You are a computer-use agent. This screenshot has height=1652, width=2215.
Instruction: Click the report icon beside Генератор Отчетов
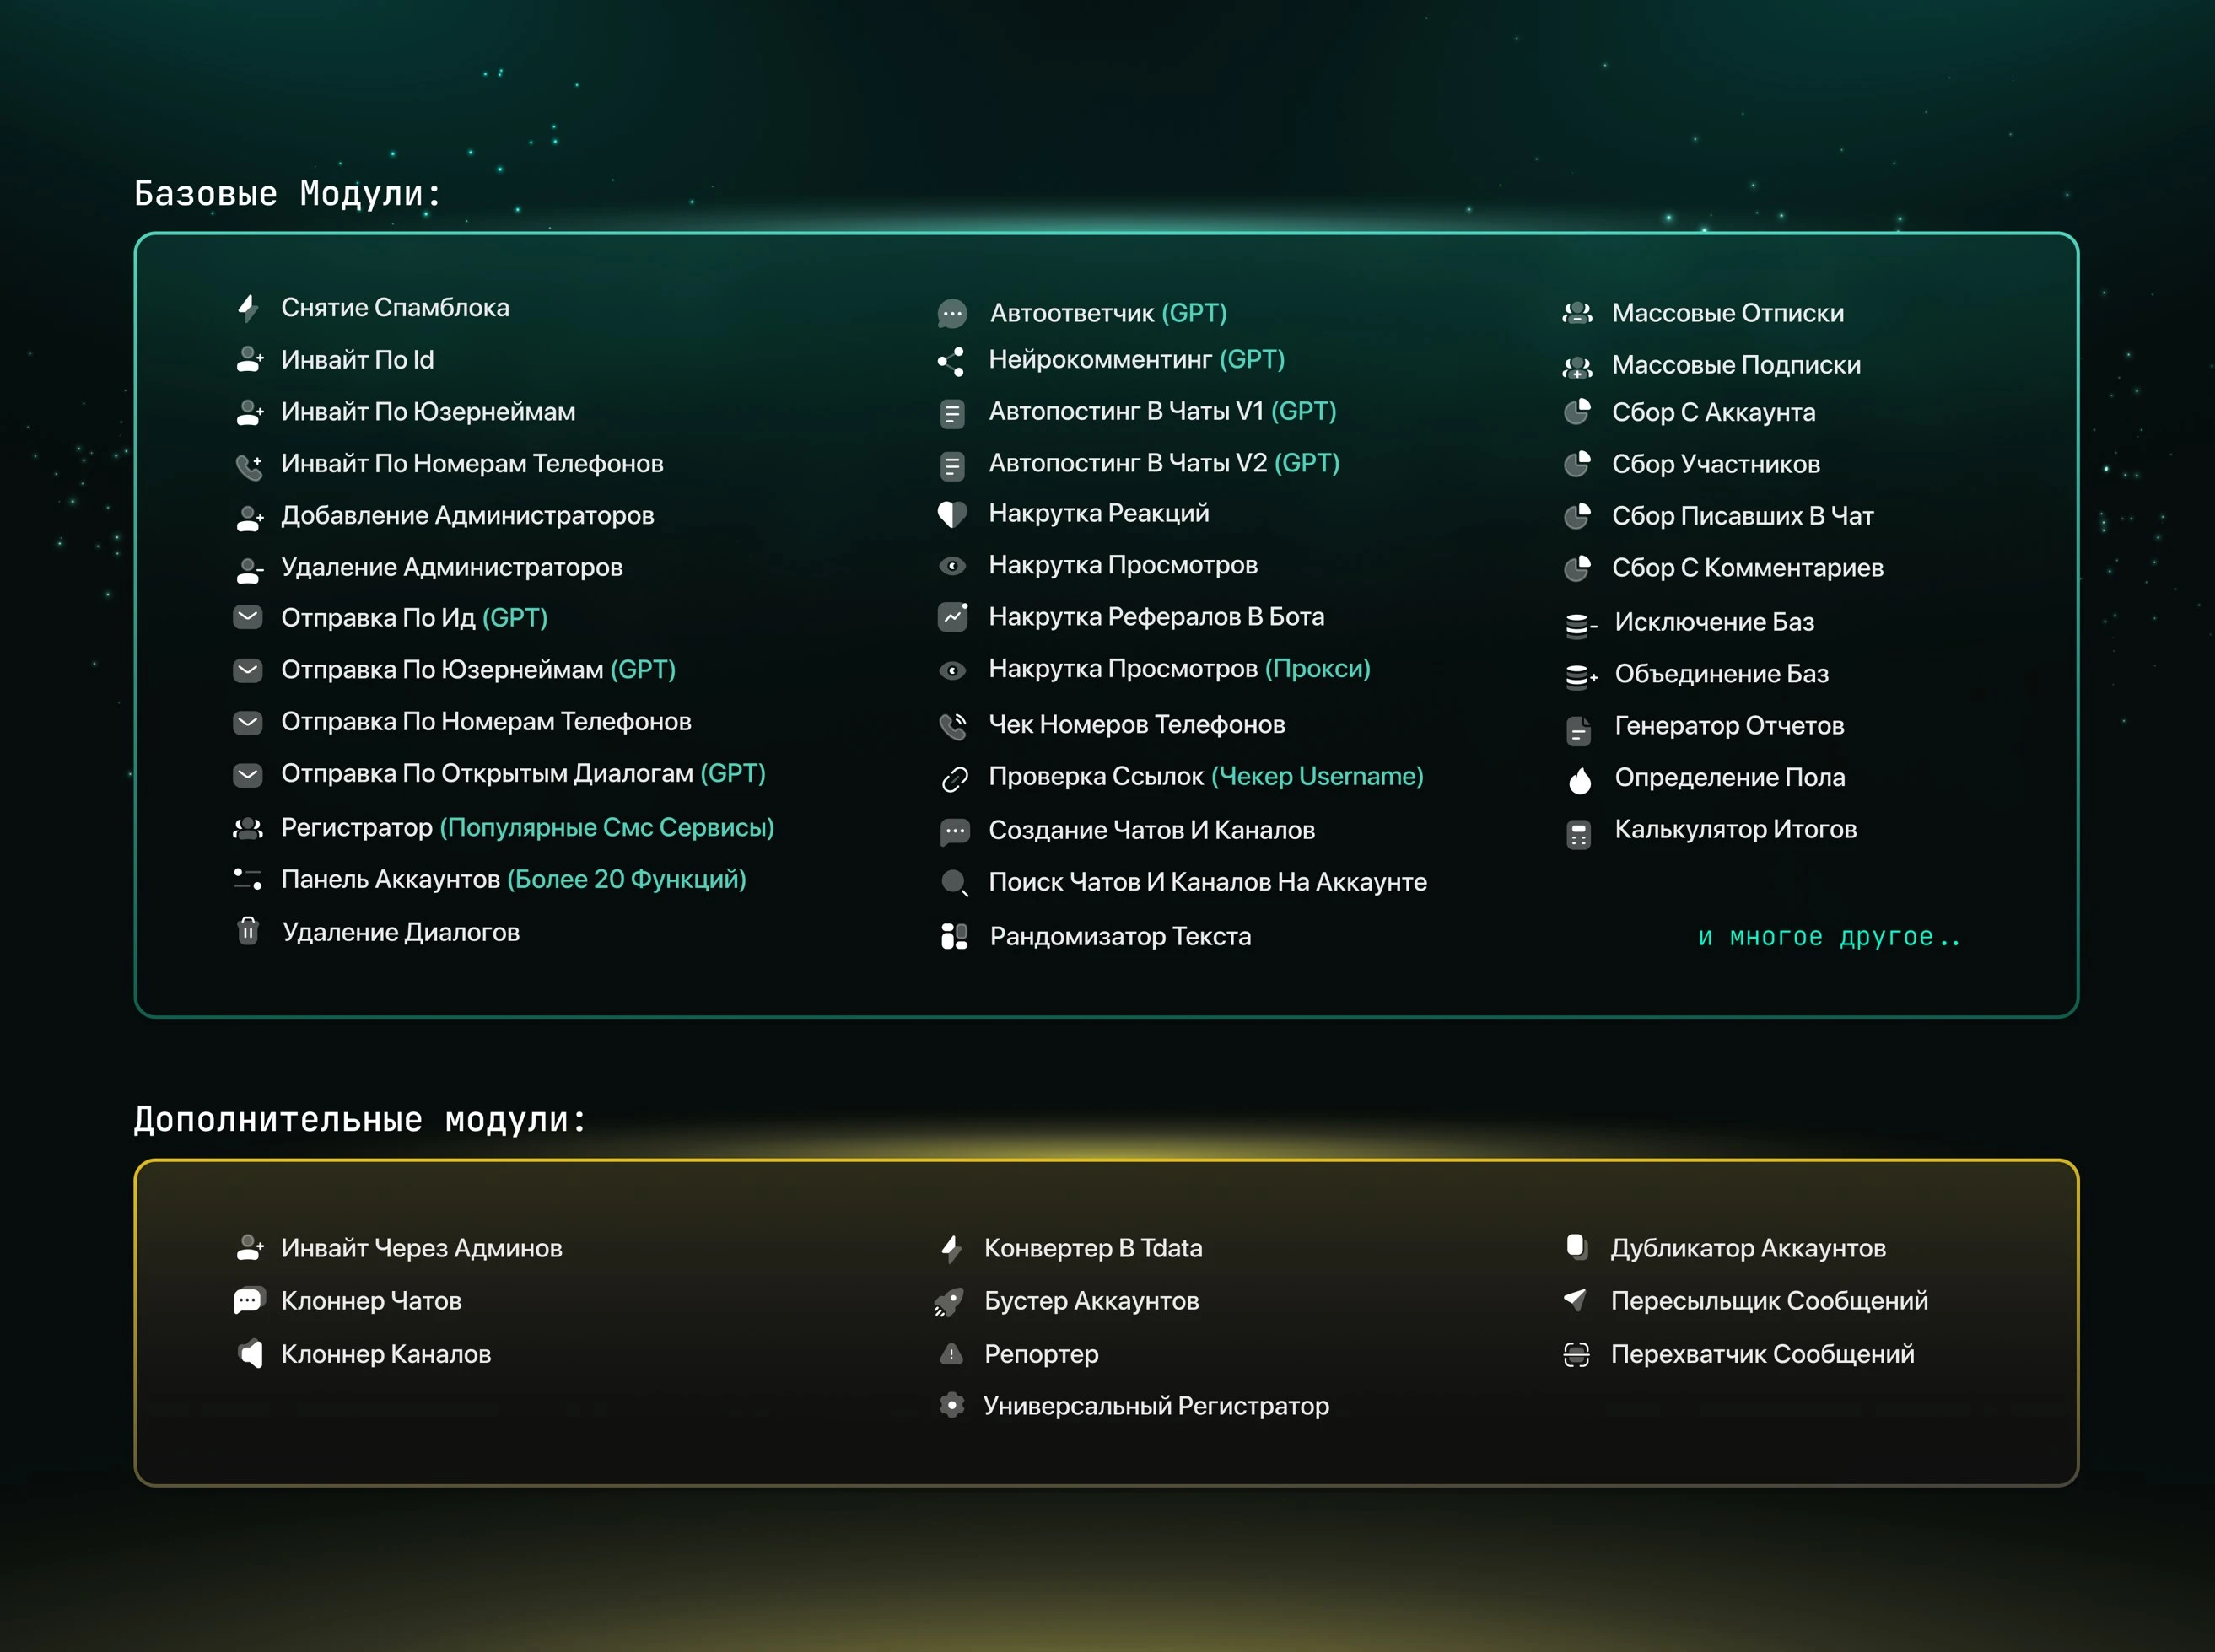pyautogui.click(x=1578, y=731)
